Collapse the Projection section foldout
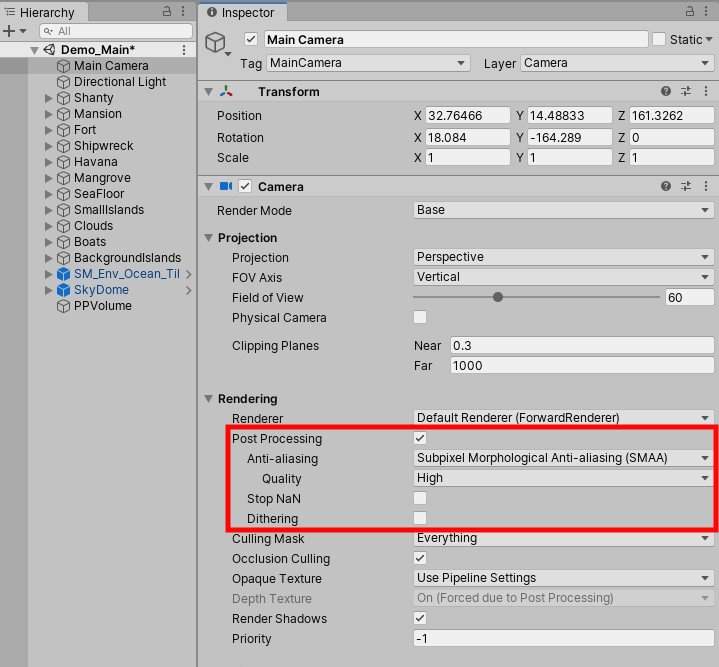This screenshot has height=667, width=719. click(209, 237)
